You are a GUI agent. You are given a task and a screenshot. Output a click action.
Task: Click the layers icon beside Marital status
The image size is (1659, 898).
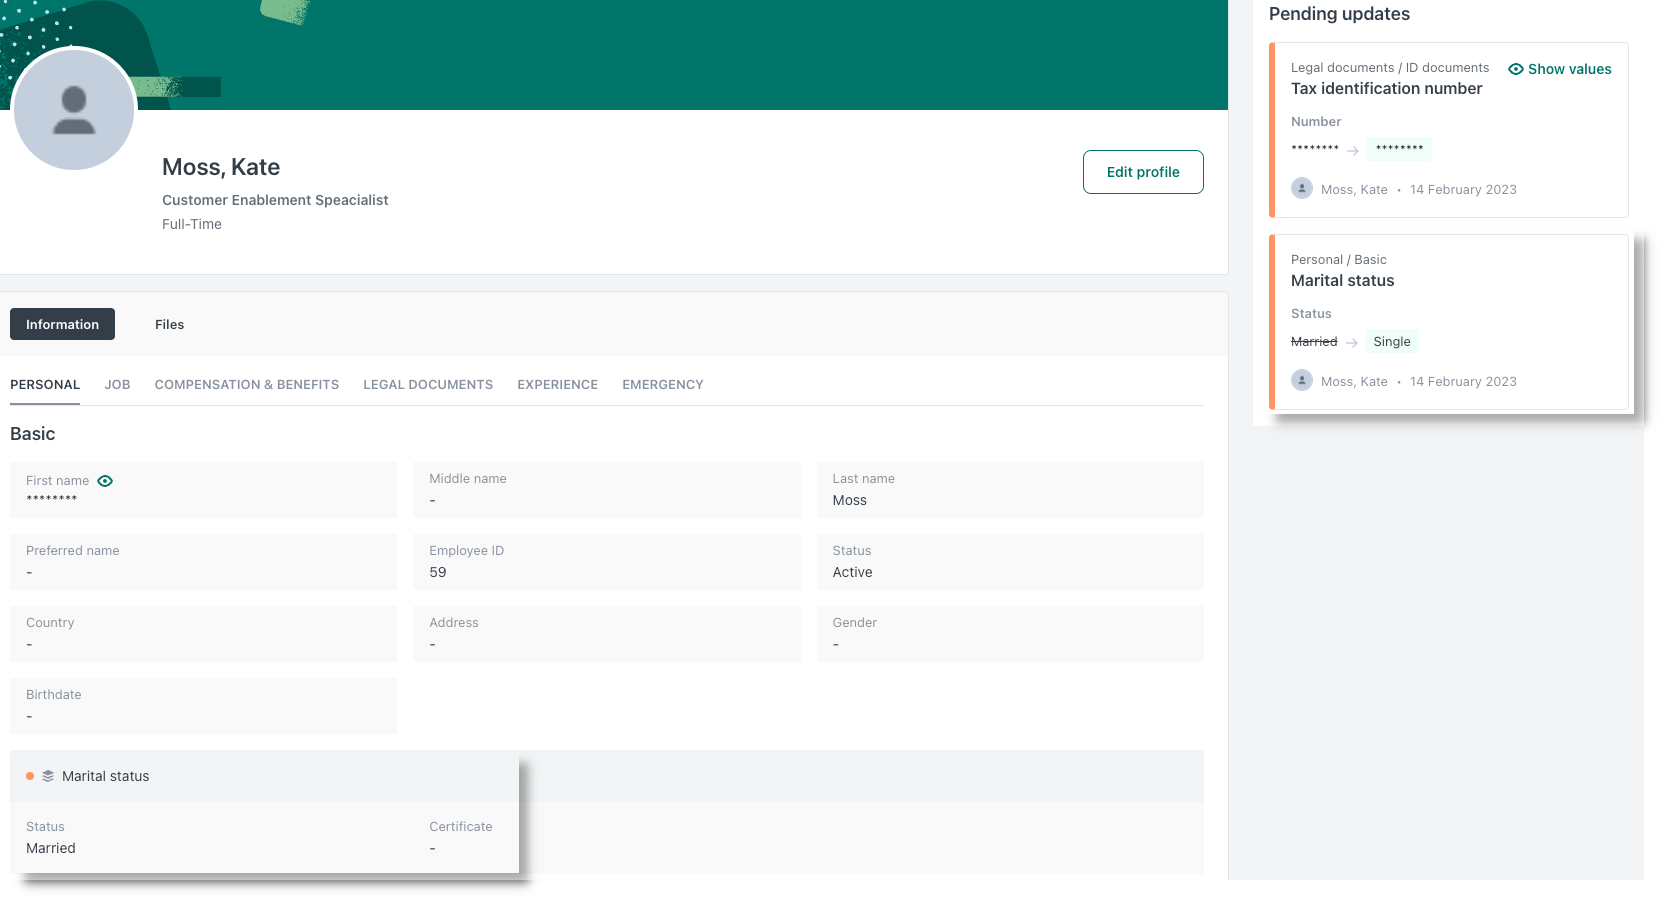48,776
